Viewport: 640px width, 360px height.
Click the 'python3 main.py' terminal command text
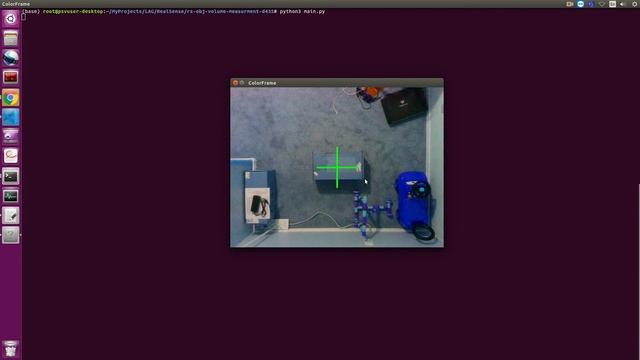[302, 11]
